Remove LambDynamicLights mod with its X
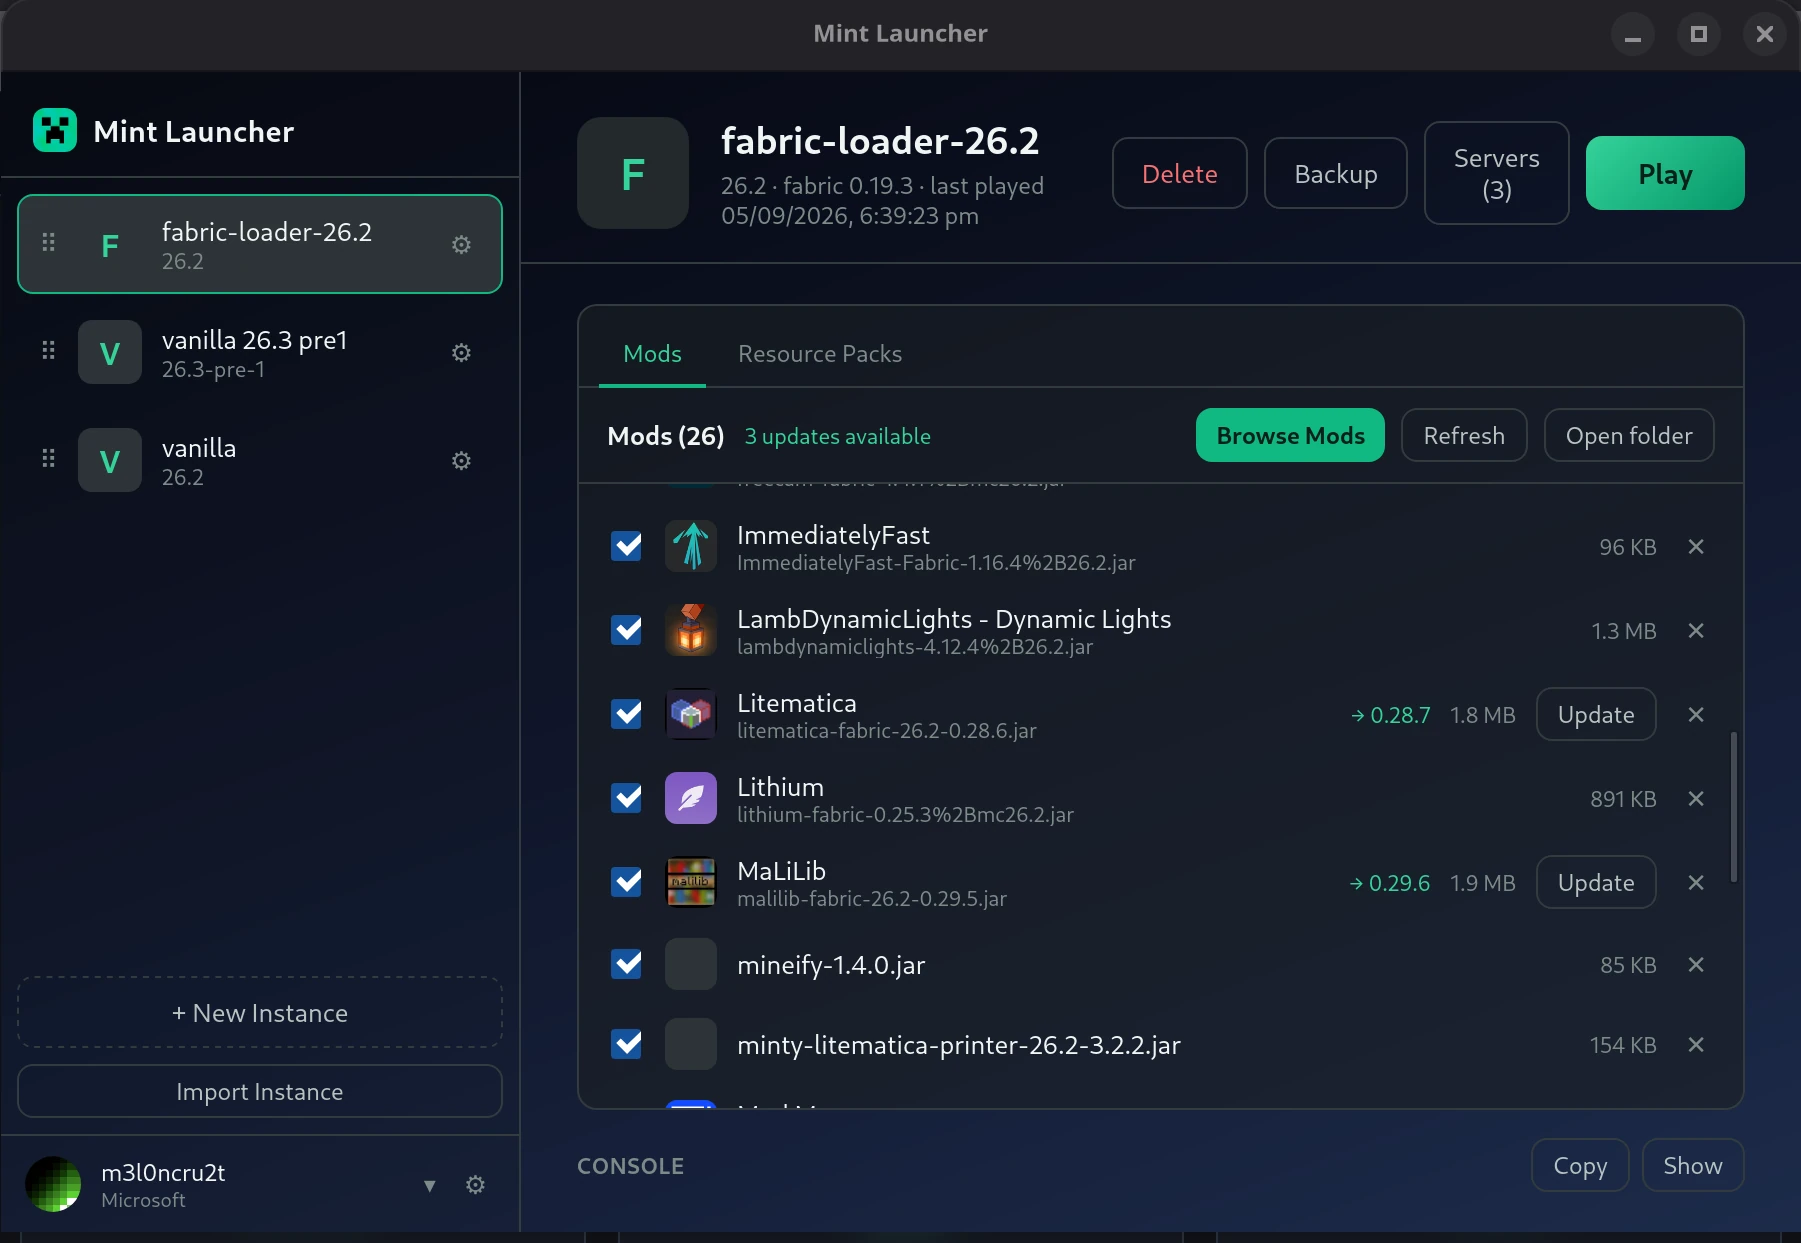The width and height of the screenshot is (1801, 1243). click(x=1696, y=631)
